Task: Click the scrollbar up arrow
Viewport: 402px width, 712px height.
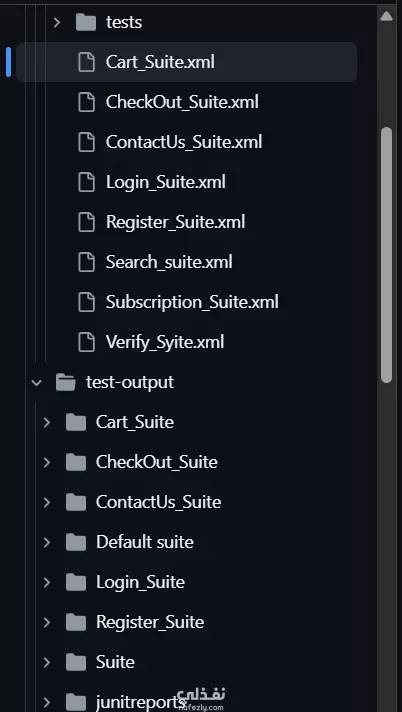Action: tap(386, 17)
